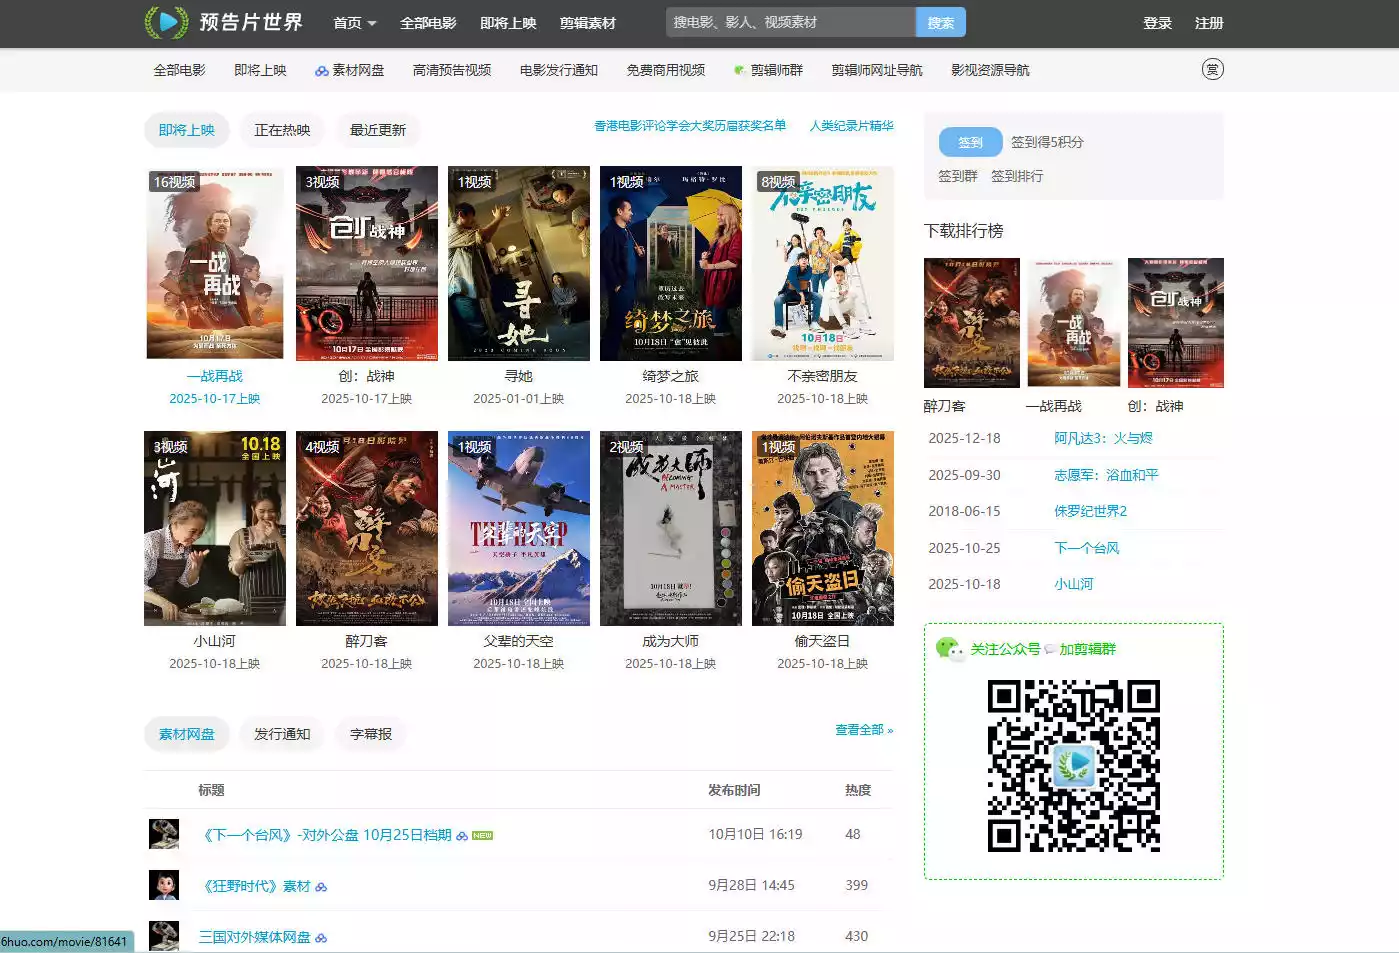
Task: Click avatar icon beside 《下一个台风》 post
Action: pos(164,834)
